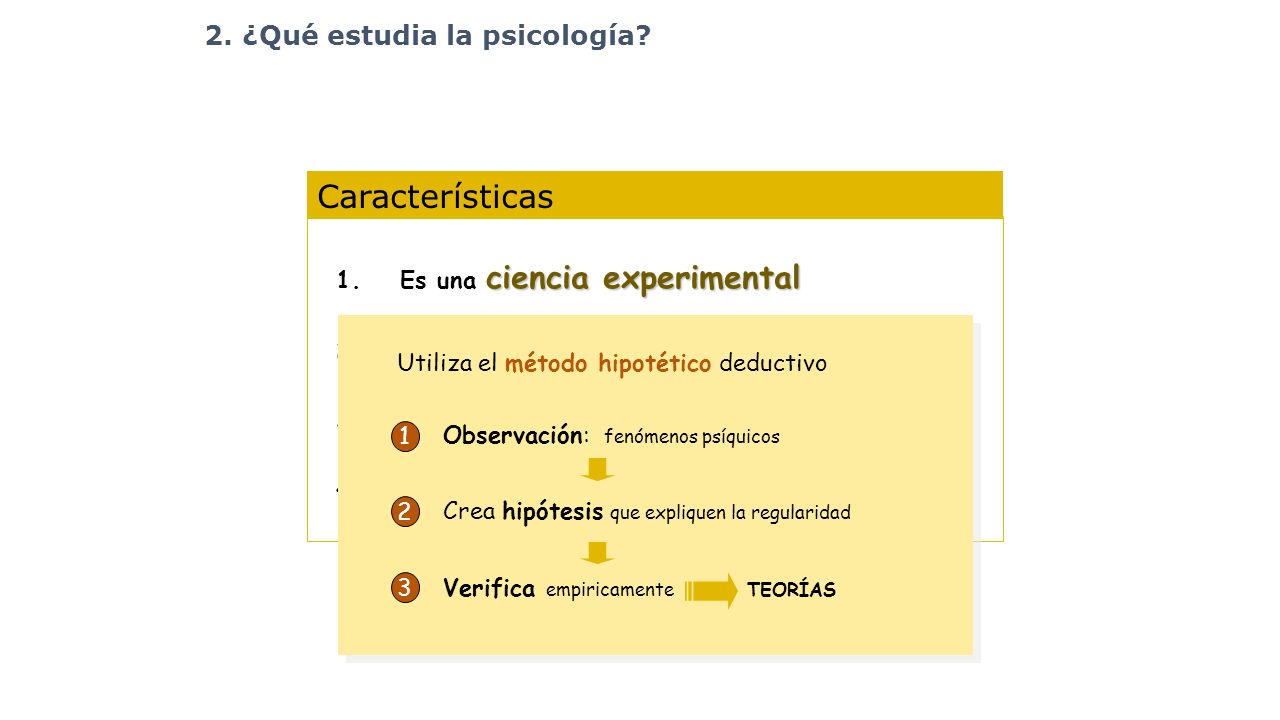This screenshot has width=1280, height=720.
Task: Click the Observación label
Action: coord(513,436)
